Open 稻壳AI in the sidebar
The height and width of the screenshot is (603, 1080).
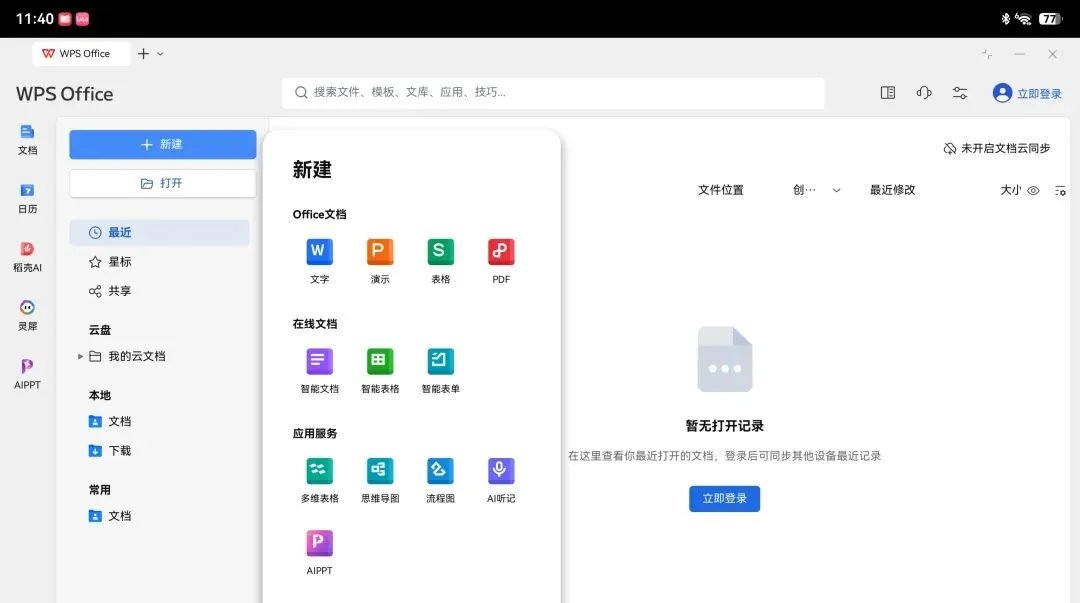[x=28, y=257]
